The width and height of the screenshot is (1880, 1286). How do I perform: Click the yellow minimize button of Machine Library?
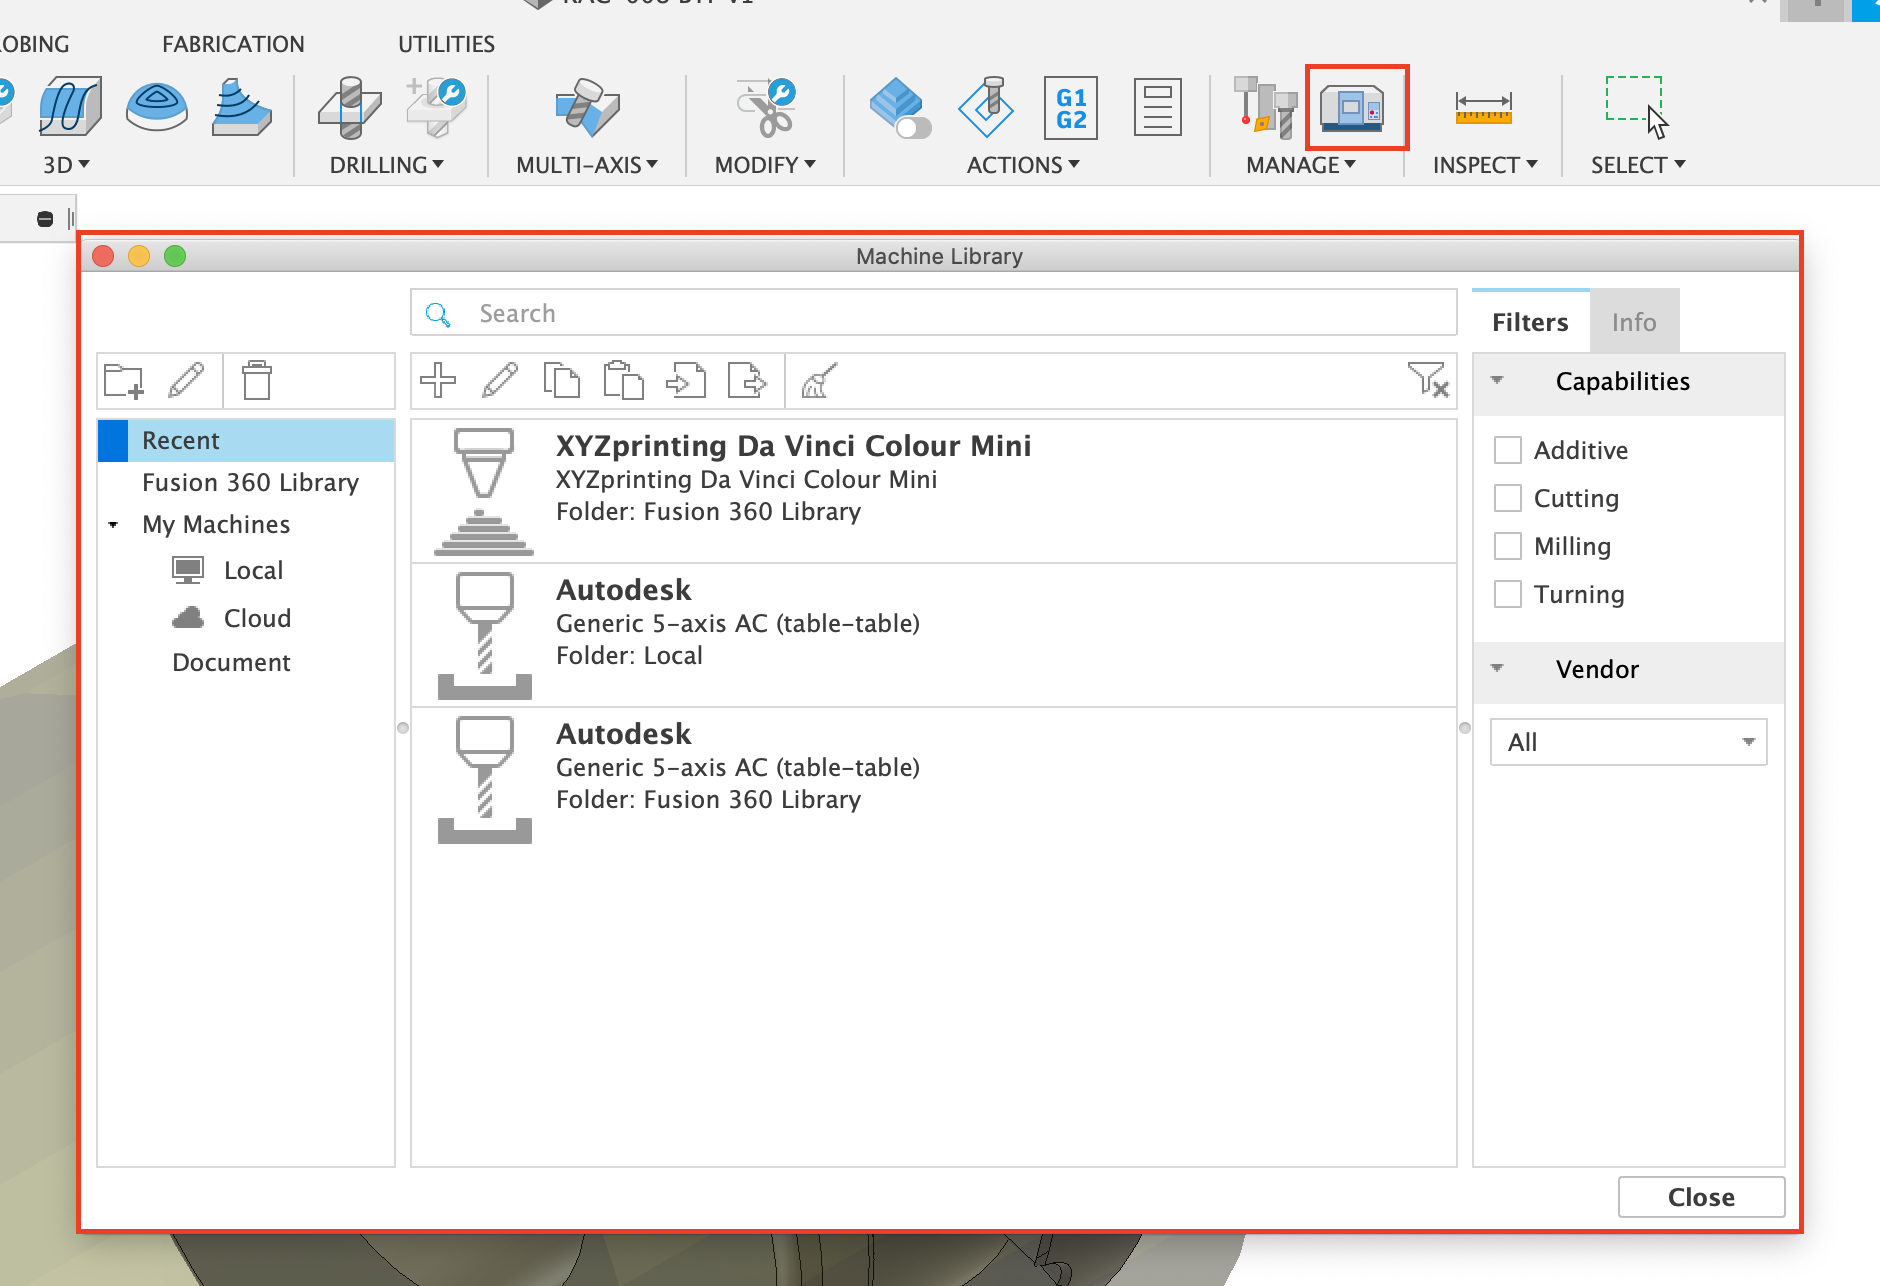[x=139, y=257]
